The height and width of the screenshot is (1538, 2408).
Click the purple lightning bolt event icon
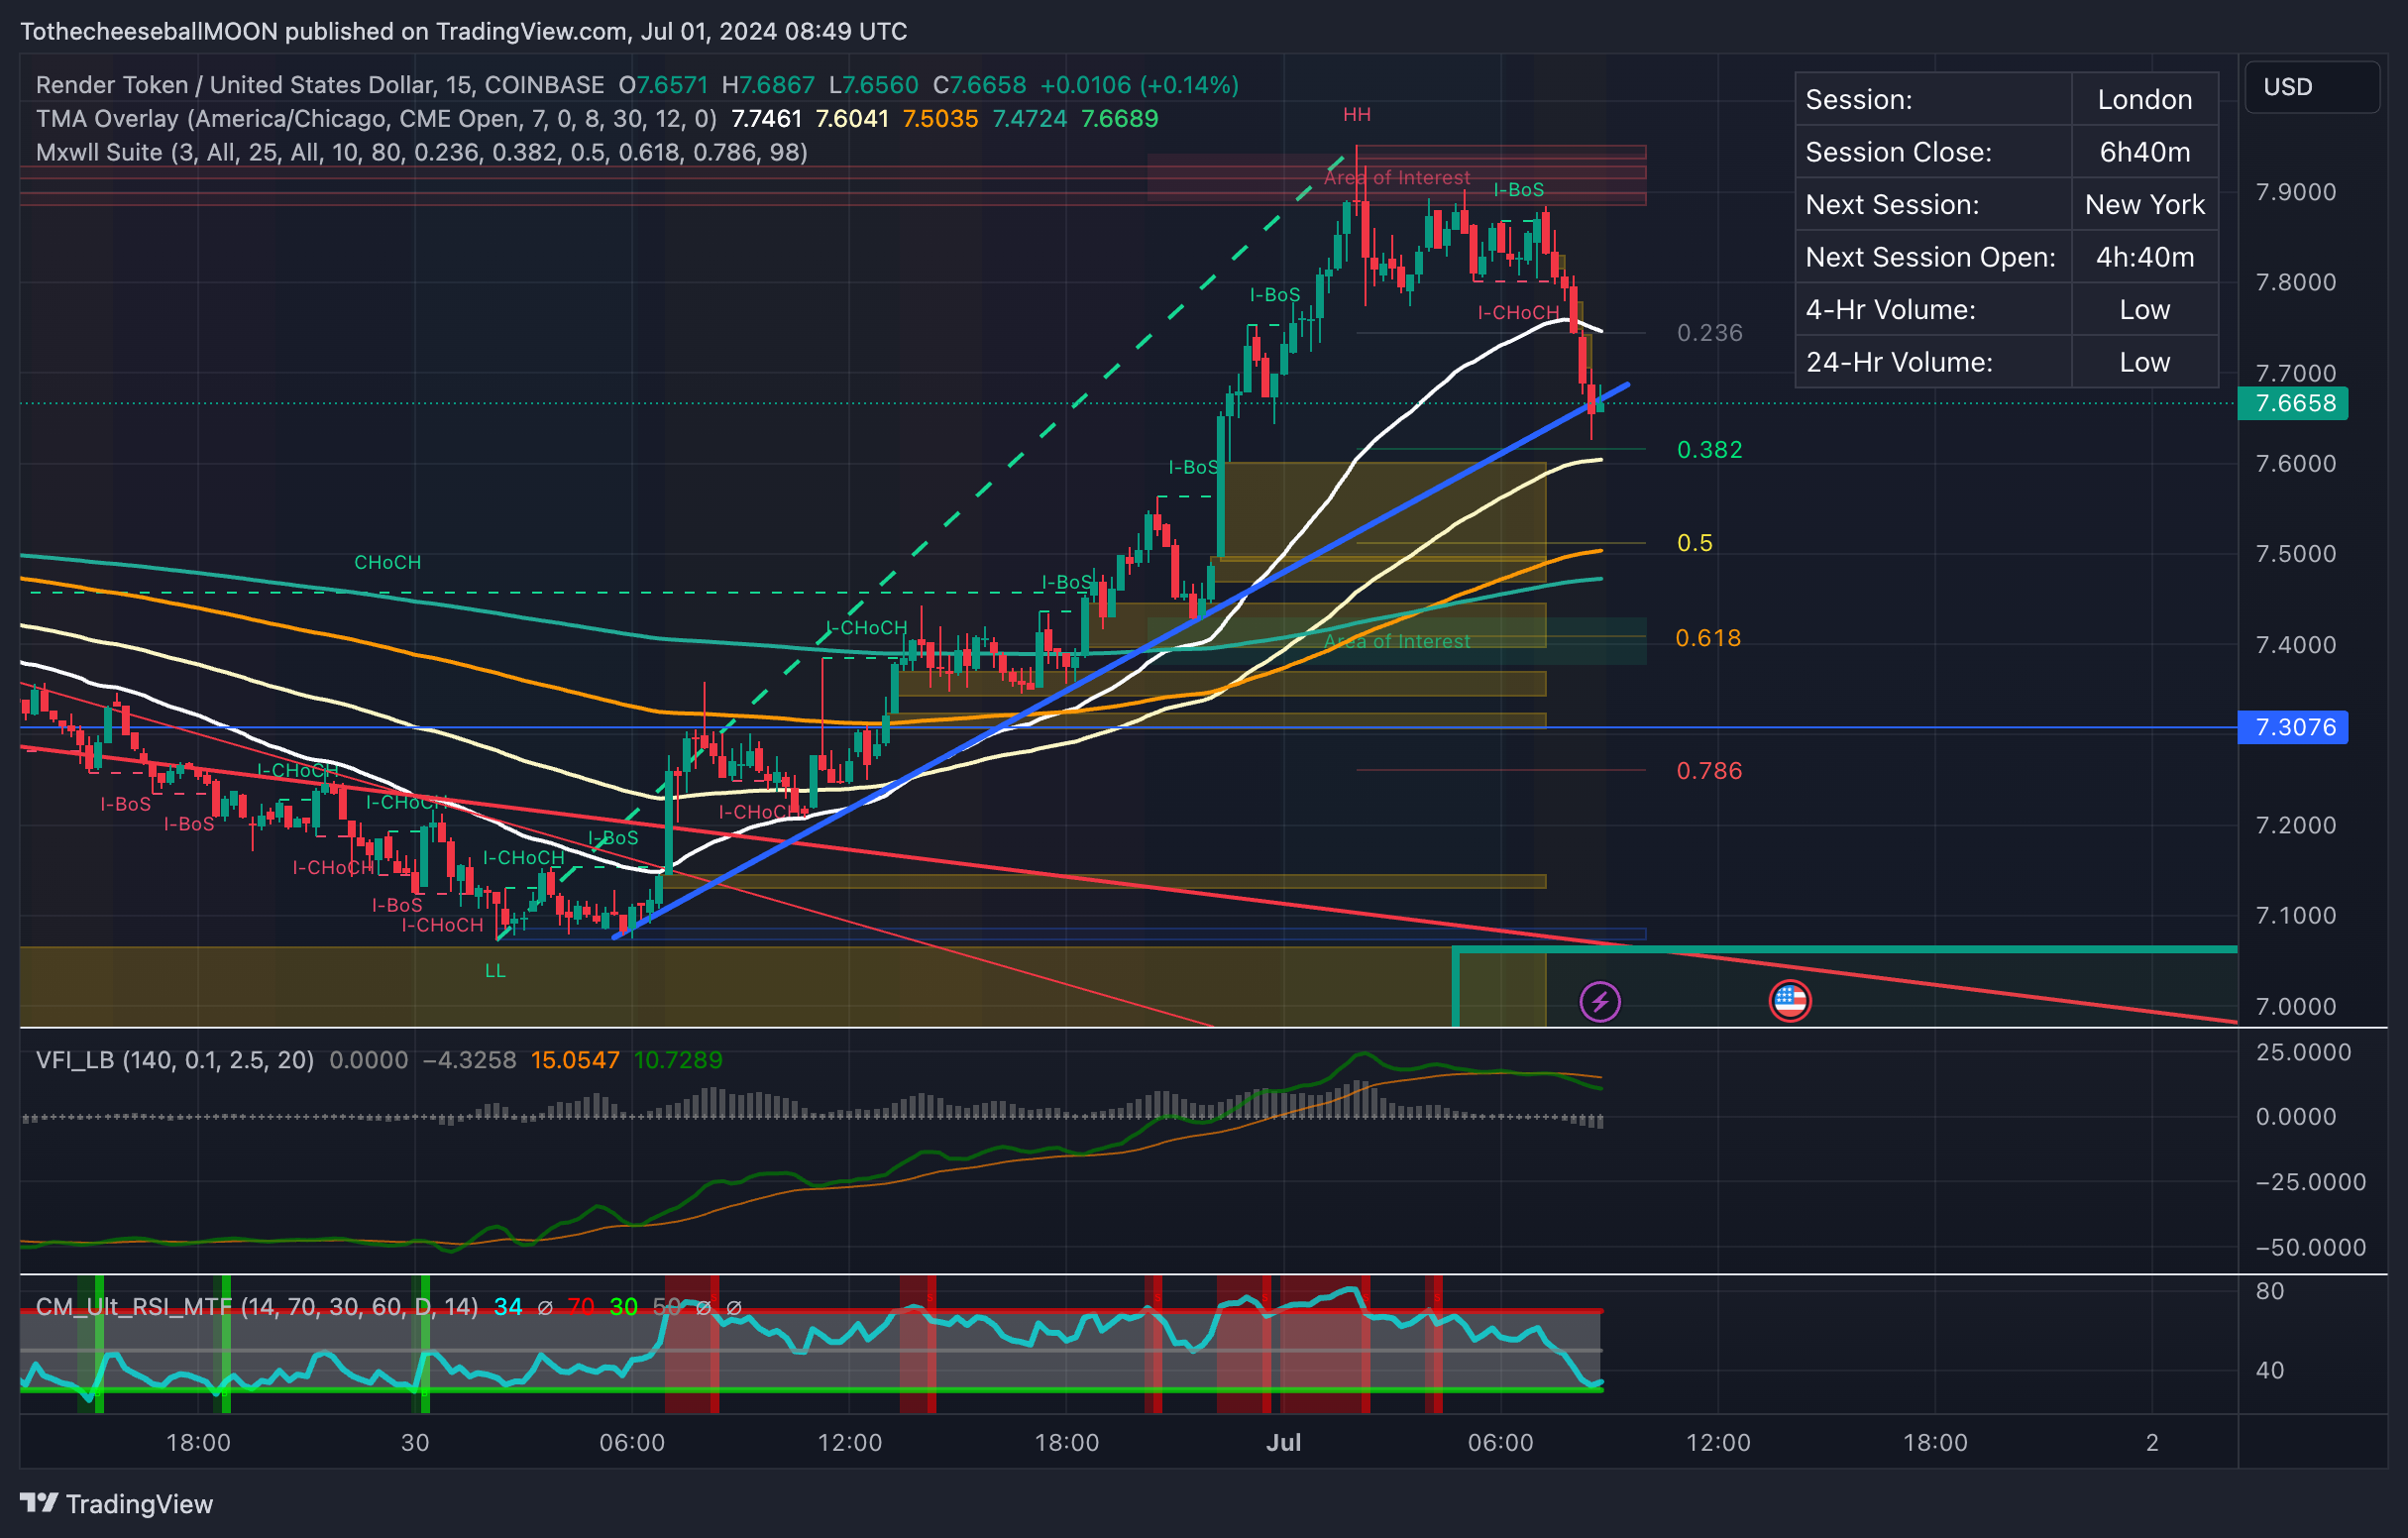[1600, 1001]
